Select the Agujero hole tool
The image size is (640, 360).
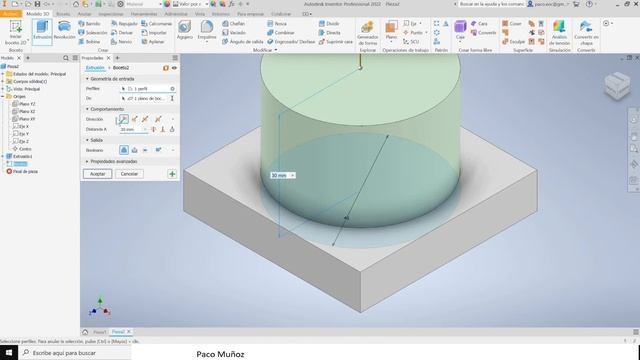click(184, 30)
